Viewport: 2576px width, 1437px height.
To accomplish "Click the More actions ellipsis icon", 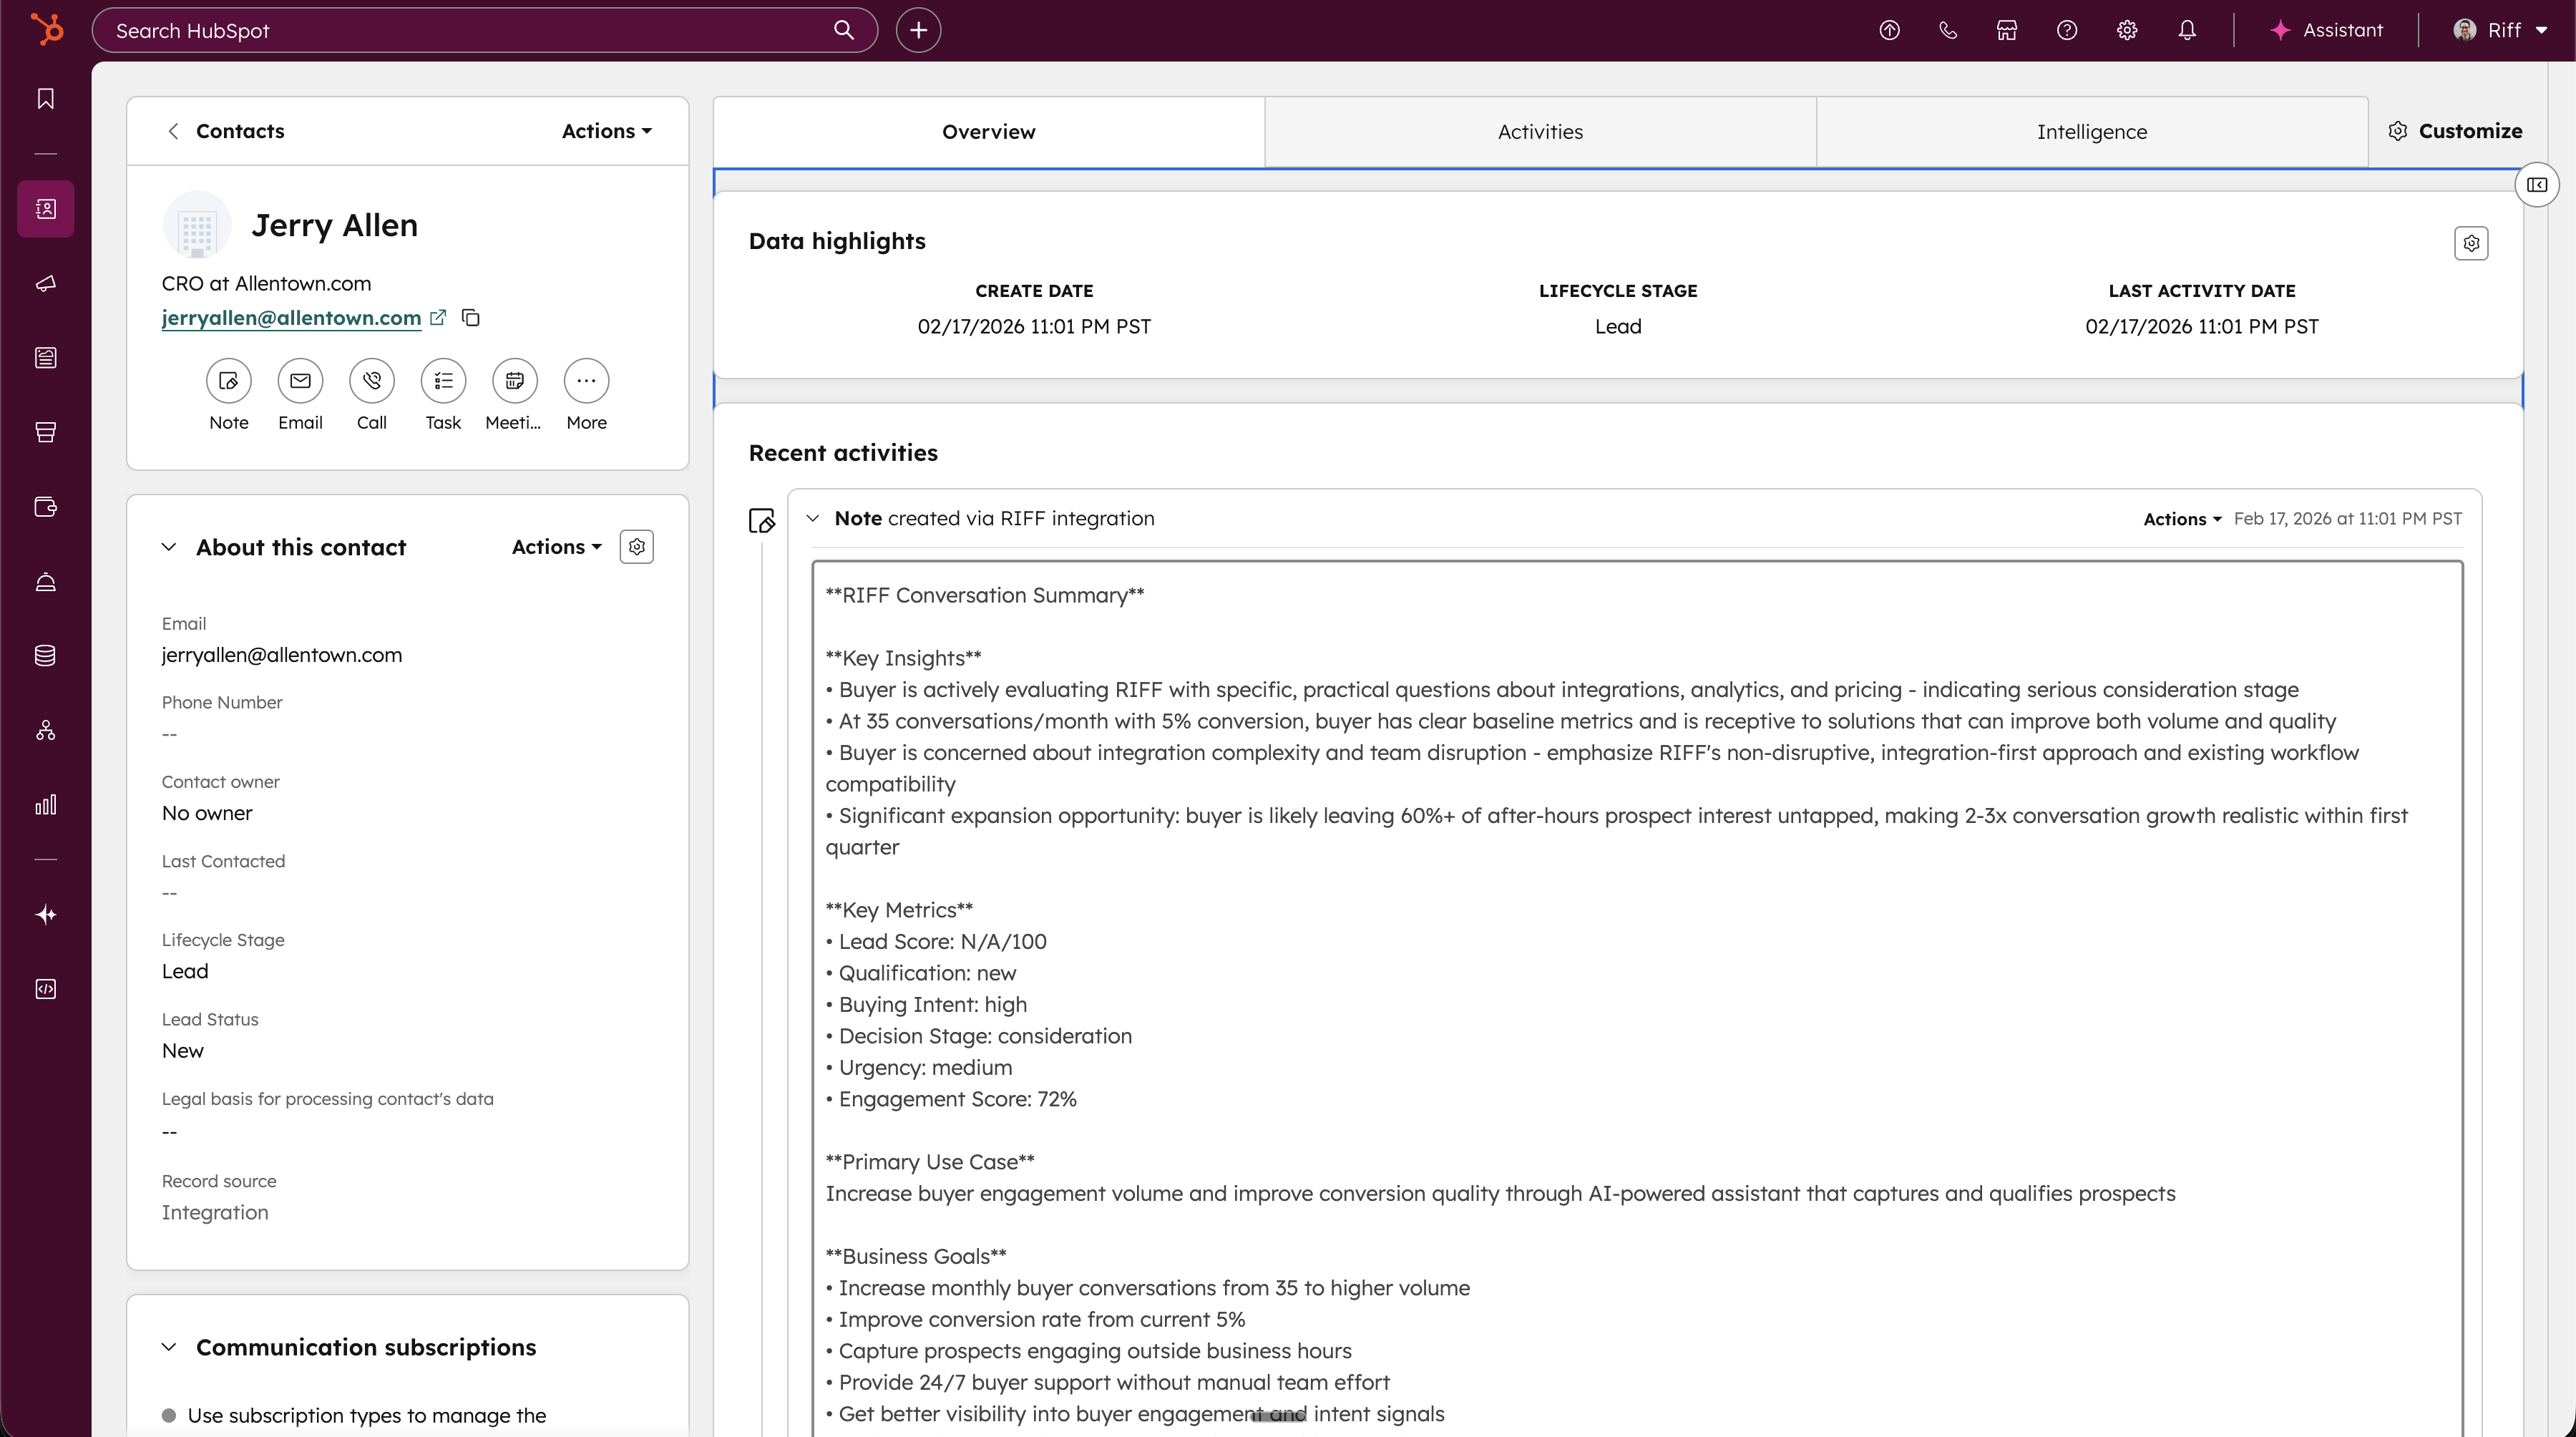I will 587,381.
